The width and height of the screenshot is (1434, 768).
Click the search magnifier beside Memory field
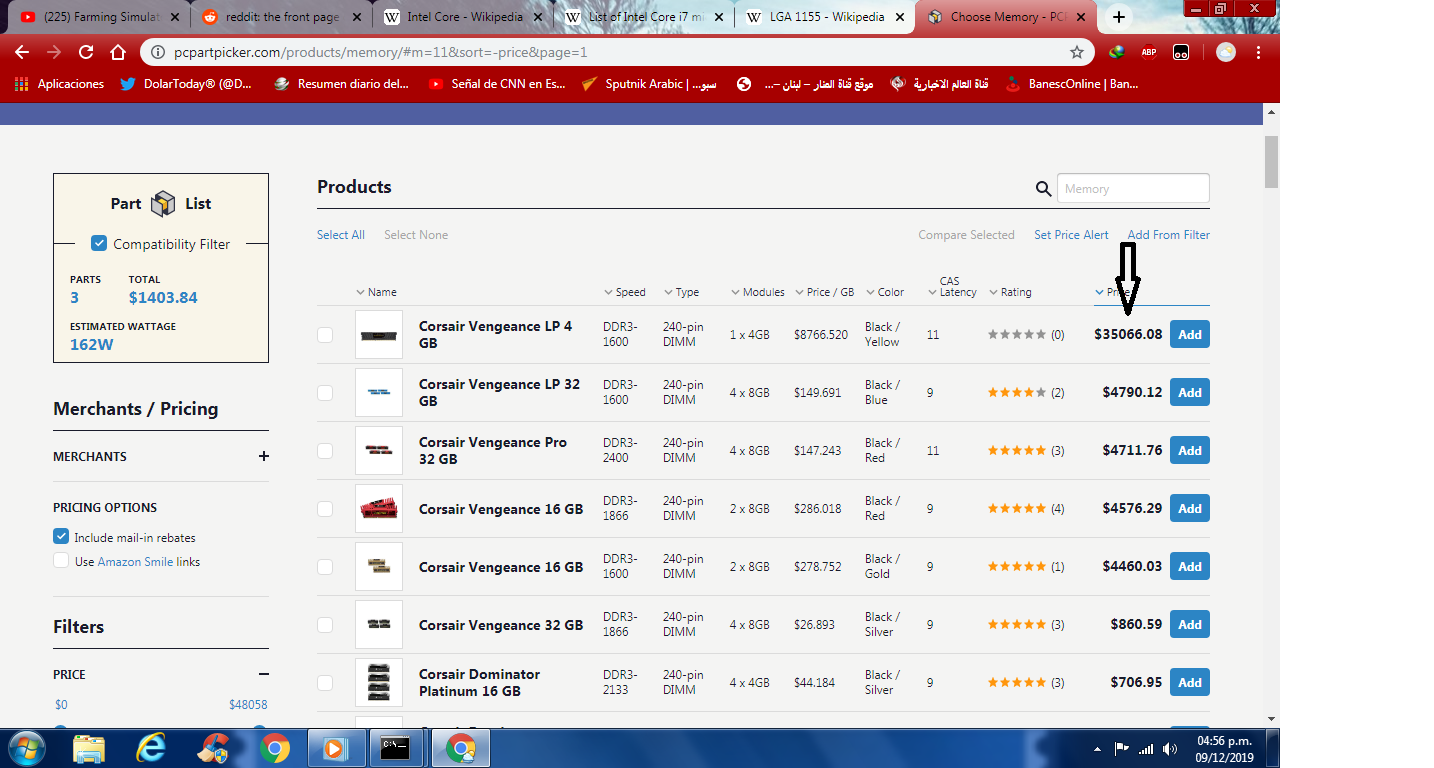1043,189
